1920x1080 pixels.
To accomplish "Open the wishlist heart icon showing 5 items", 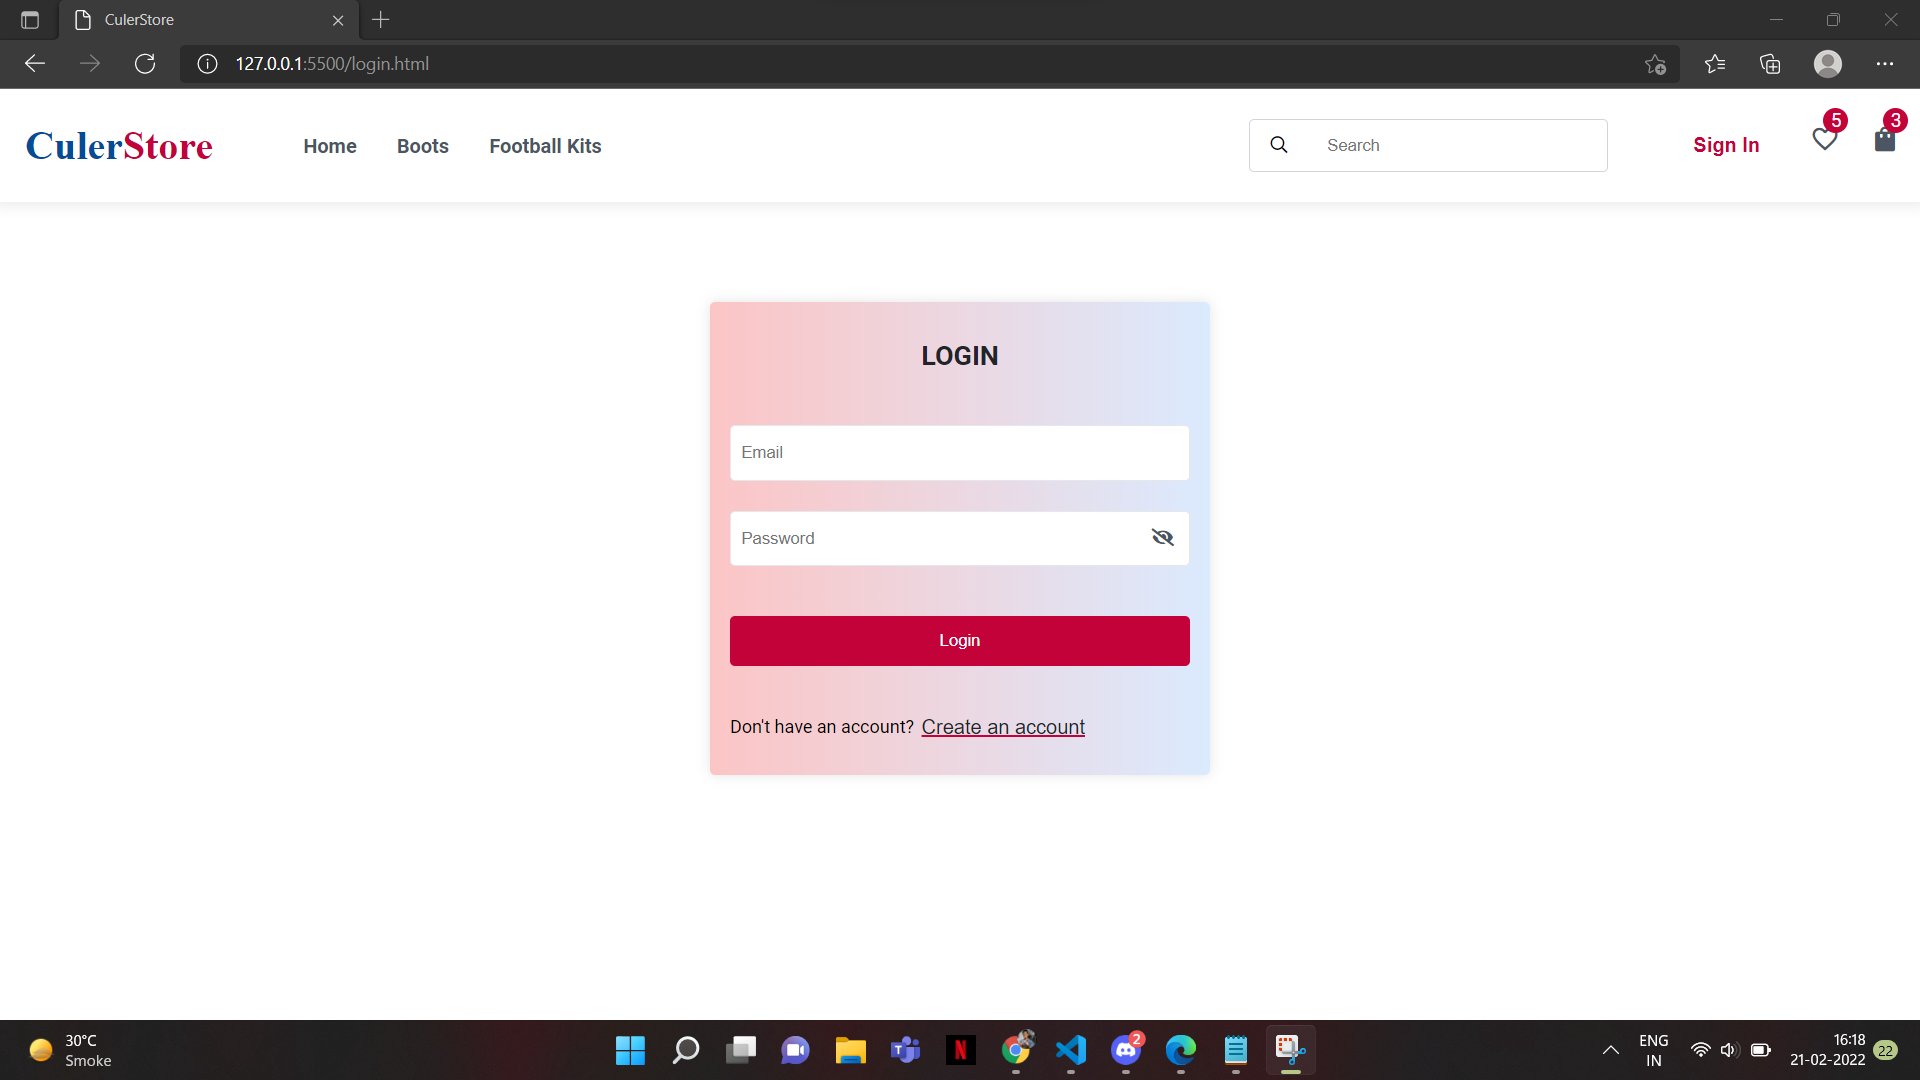I will pyautogui.click(x=1825, y=140).
